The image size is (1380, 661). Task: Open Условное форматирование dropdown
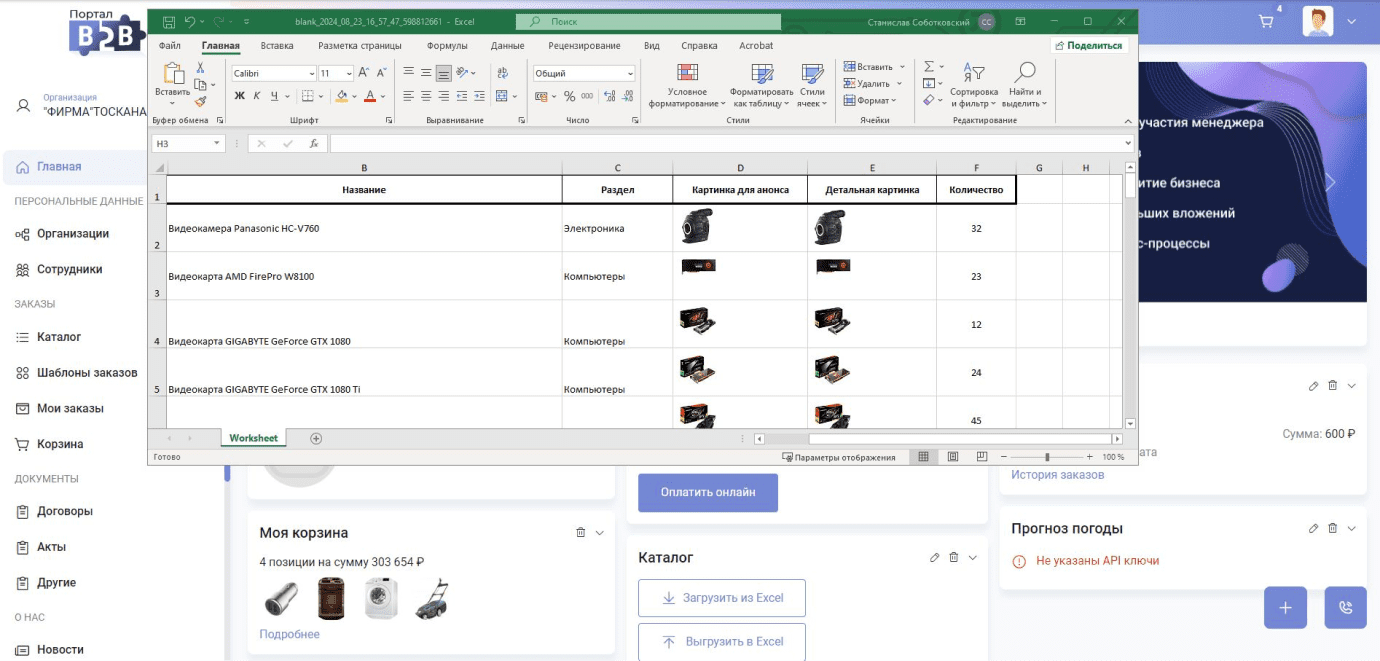point(686,85)
